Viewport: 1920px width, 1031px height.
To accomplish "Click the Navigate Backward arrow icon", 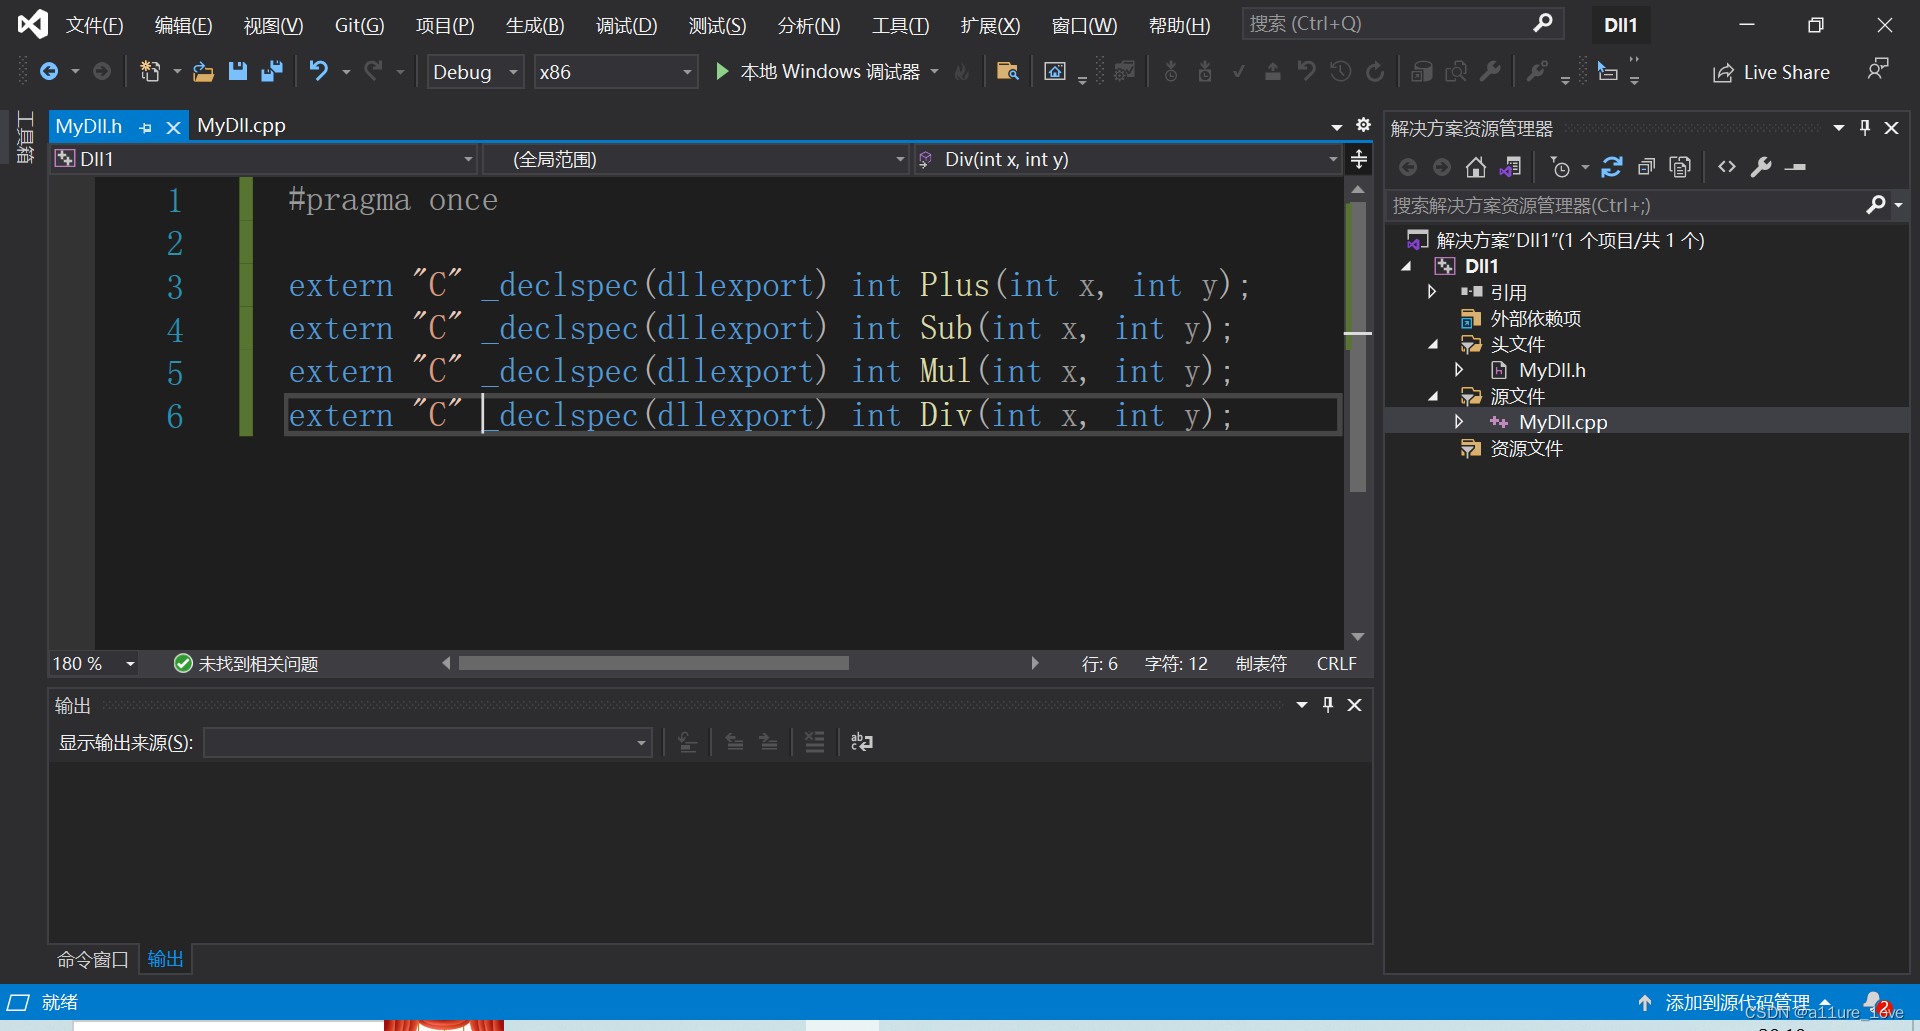I will [49, 71].
